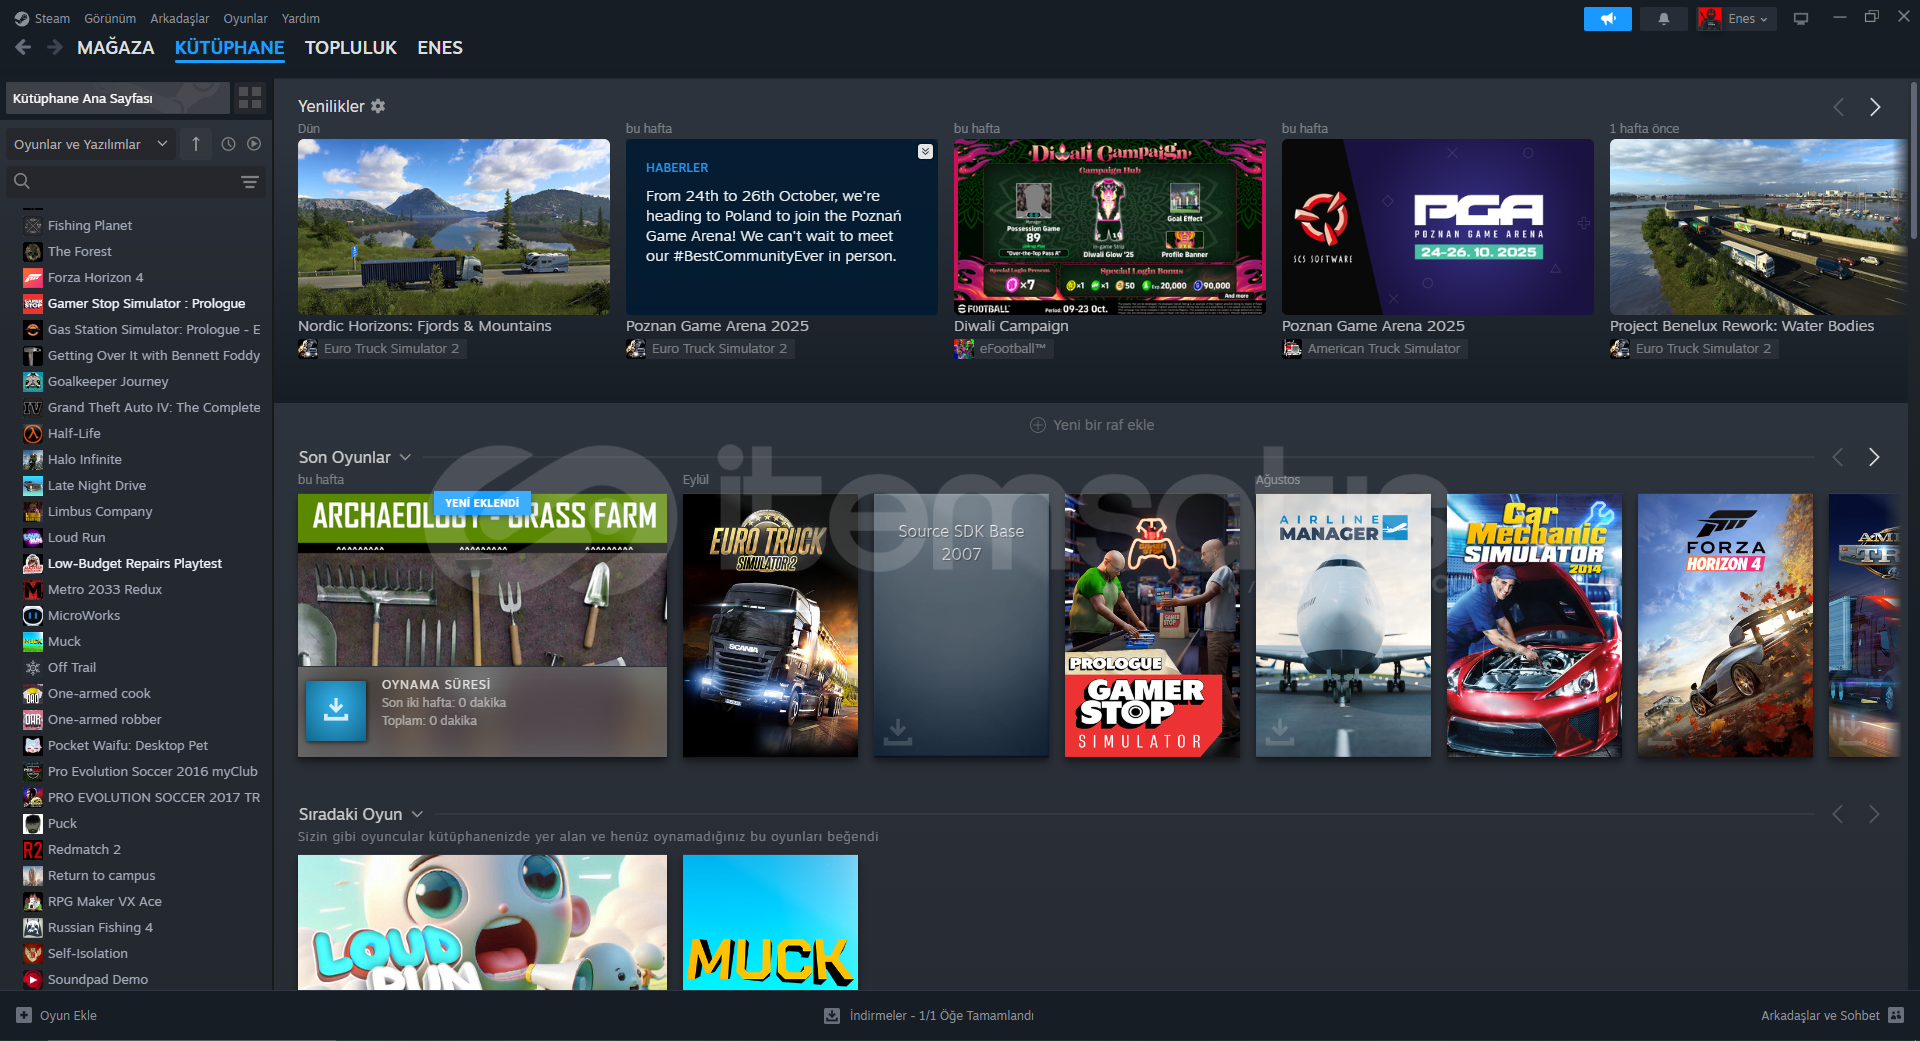Select Metro 2033 Redux in the list
Viewport: 1920px width, 1041px height.
pos(105,589)
